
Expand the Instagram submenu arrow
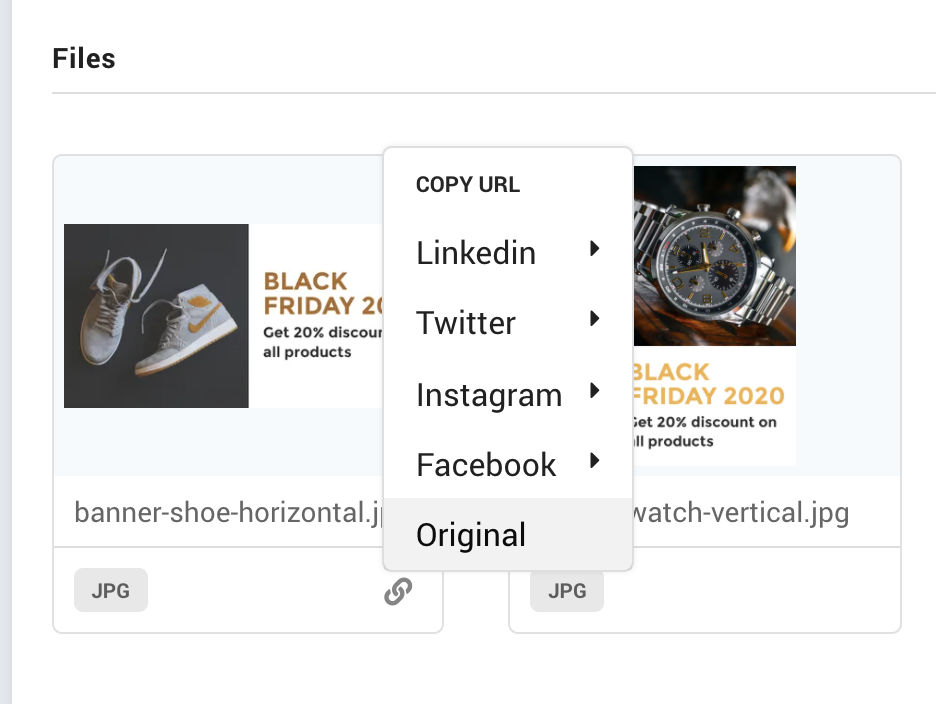click(594, 392)
